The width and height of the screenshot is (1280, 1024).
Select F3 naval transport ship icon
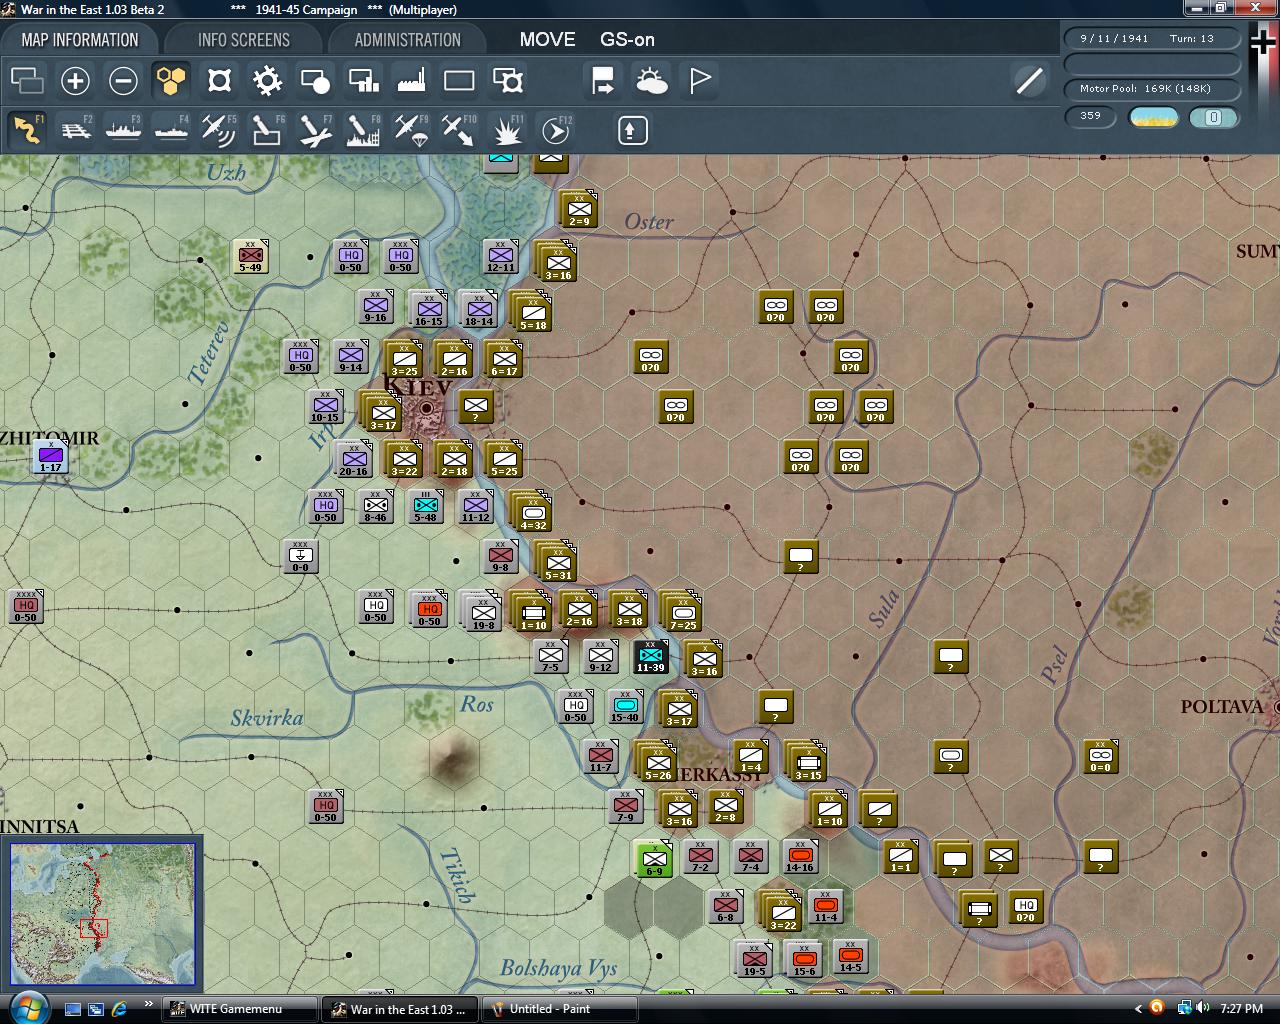123,130
